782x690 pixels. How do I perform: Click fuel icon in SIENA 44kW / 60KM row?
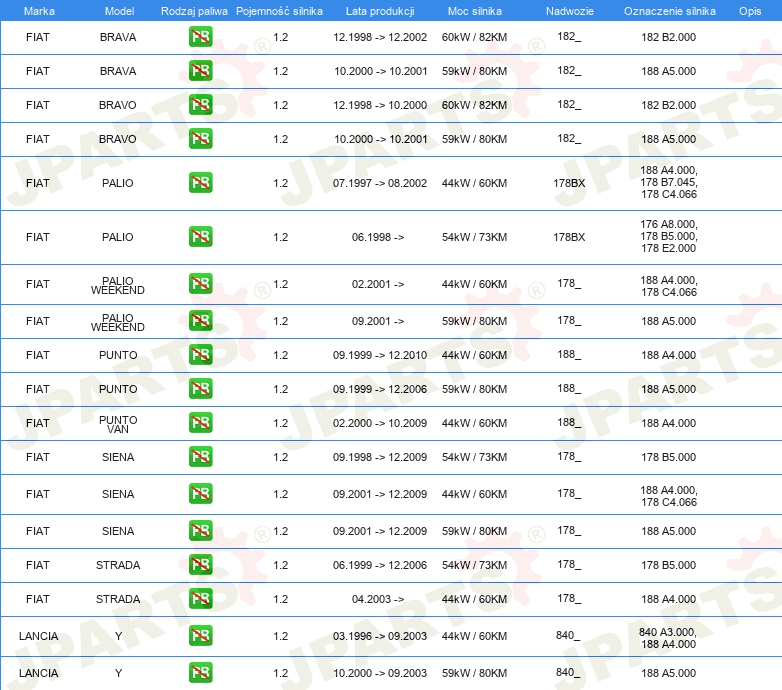(200, 494)
